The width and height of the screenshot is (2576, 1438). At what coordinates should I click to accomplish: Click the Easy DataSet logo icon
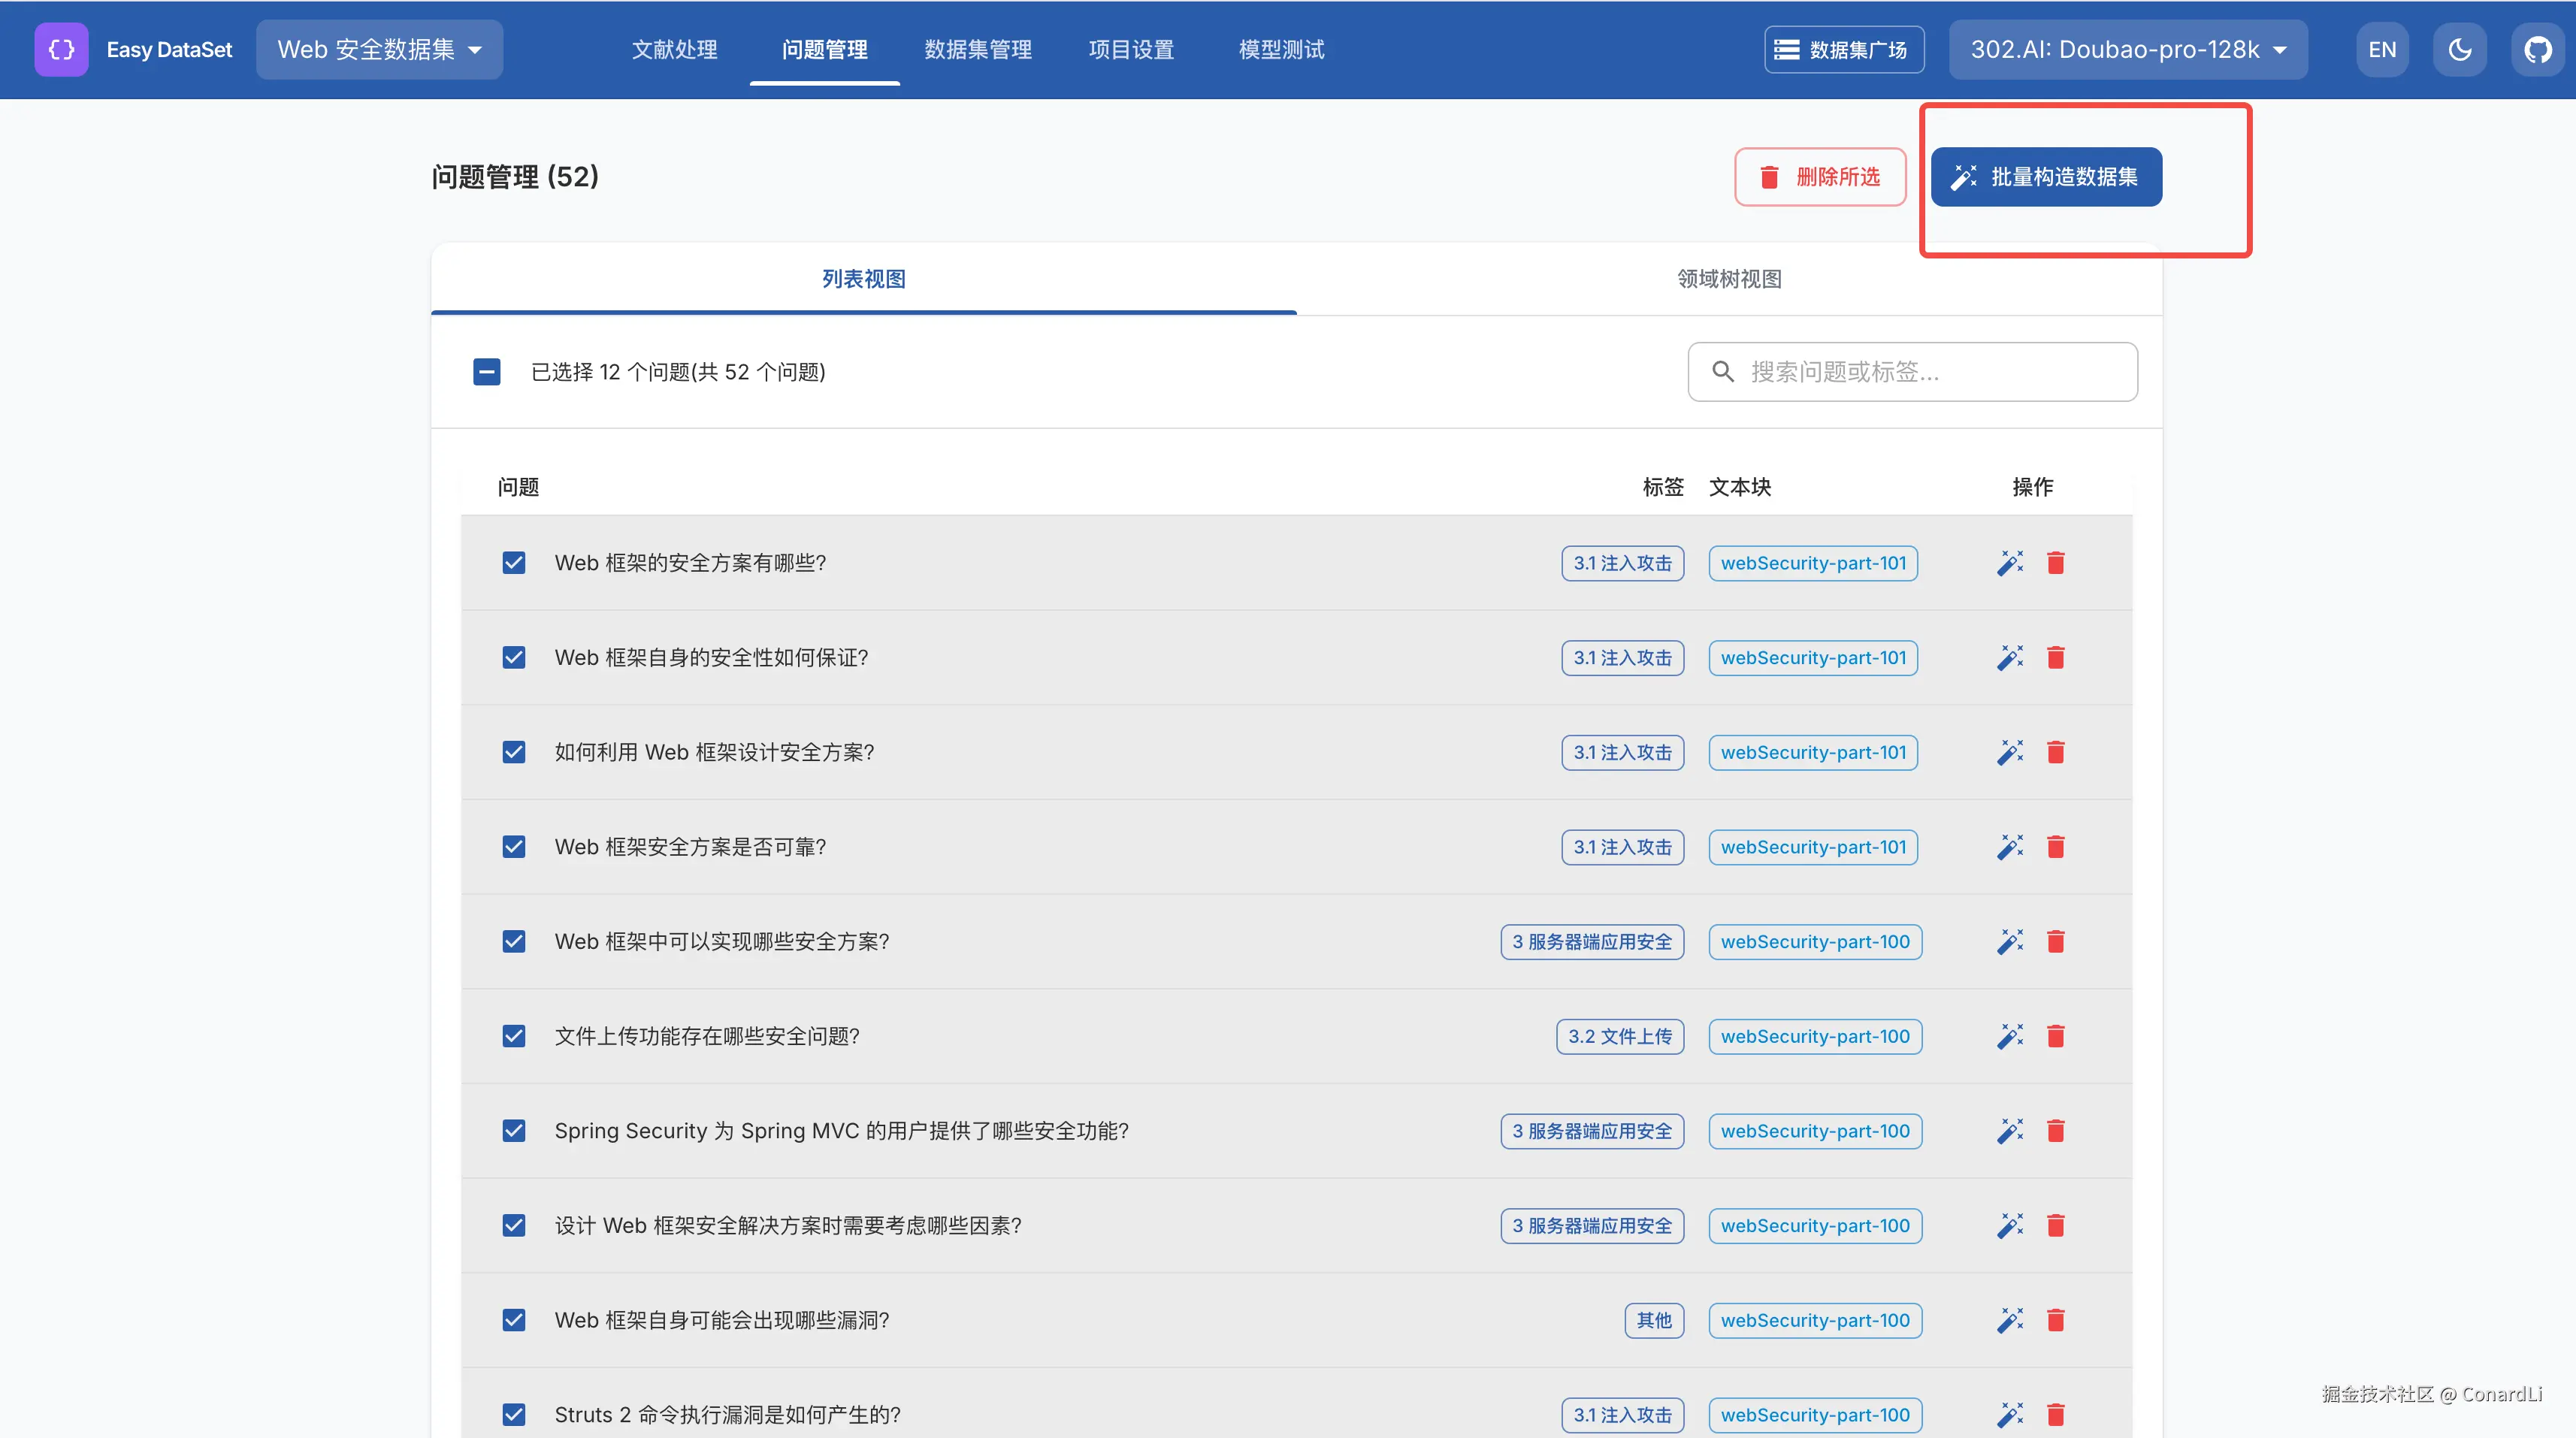[x=61, y=49]
